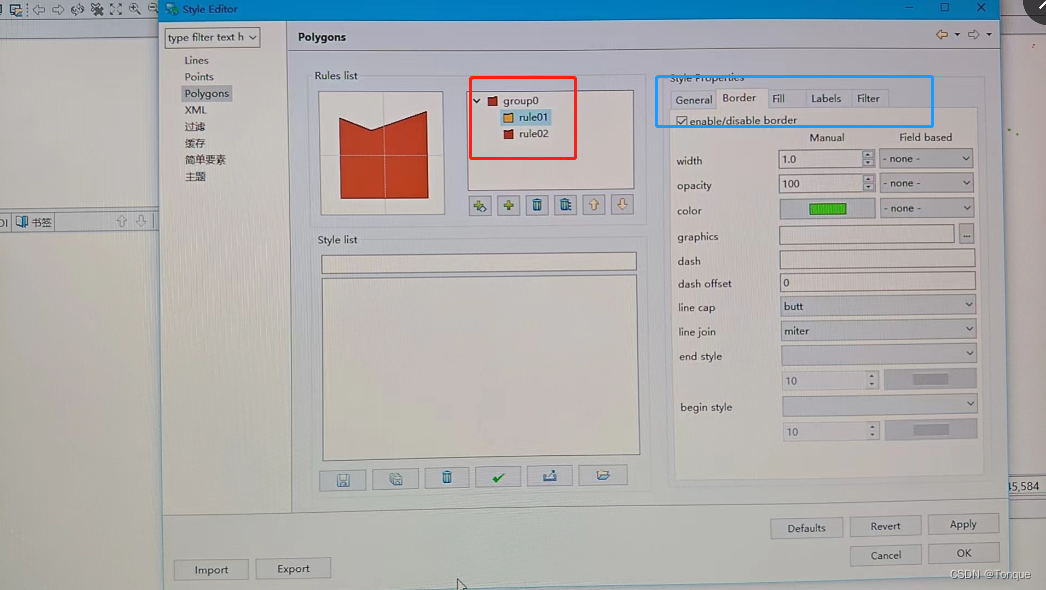
Task: Click OK button
Action: point(963,553)
